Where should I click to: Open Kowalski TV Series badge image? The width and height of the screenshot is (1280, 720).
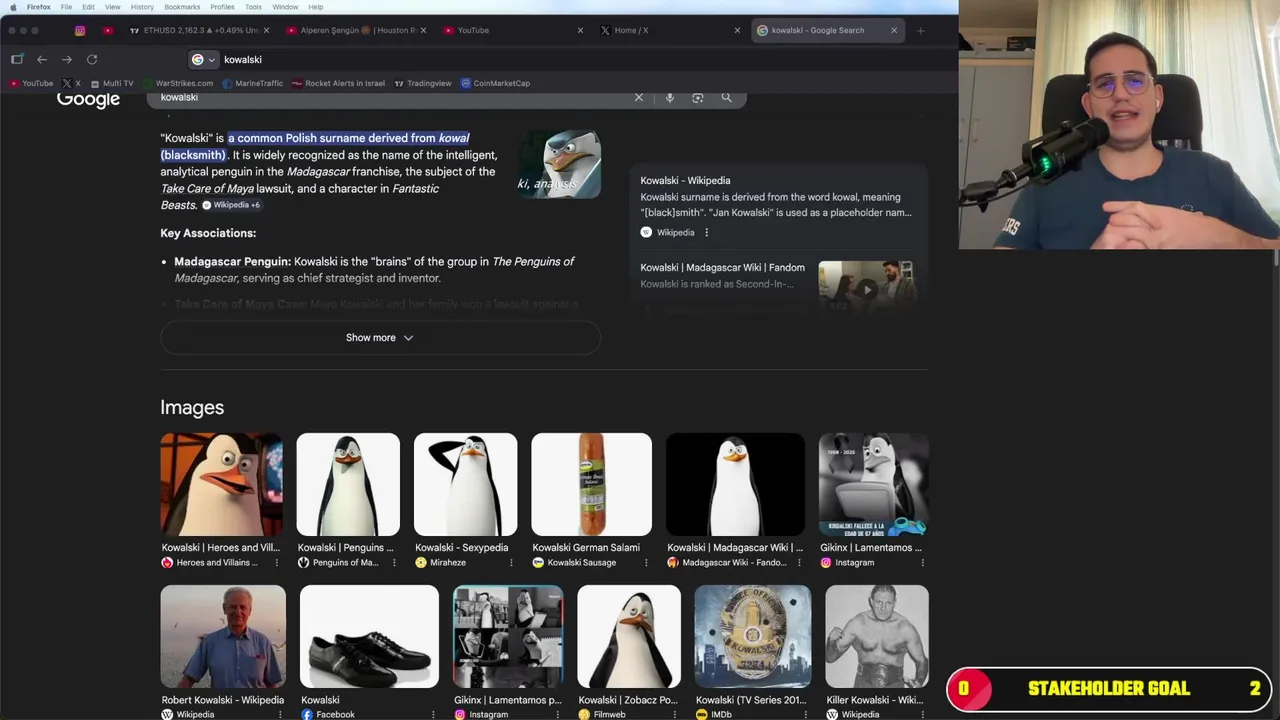pyautogui.click(x=753, y=637)
